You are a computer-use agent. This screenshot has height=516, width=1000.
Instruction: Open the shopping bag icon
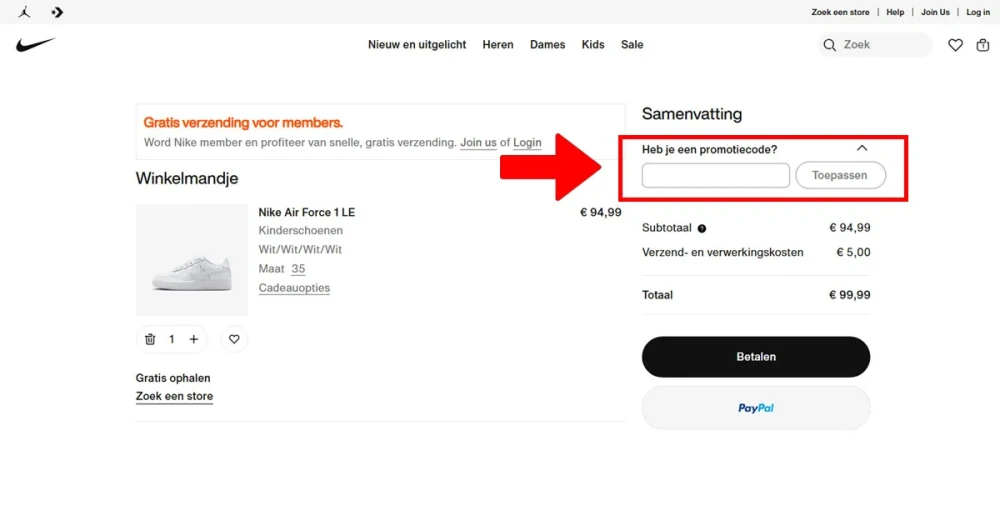(983, 45)
